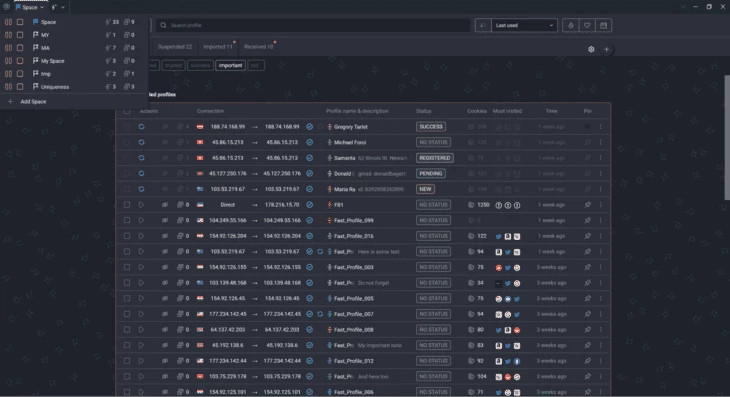Change the PENDING status on Donald
The height and width of the screenshot is (397, 730).
(431, 174)
